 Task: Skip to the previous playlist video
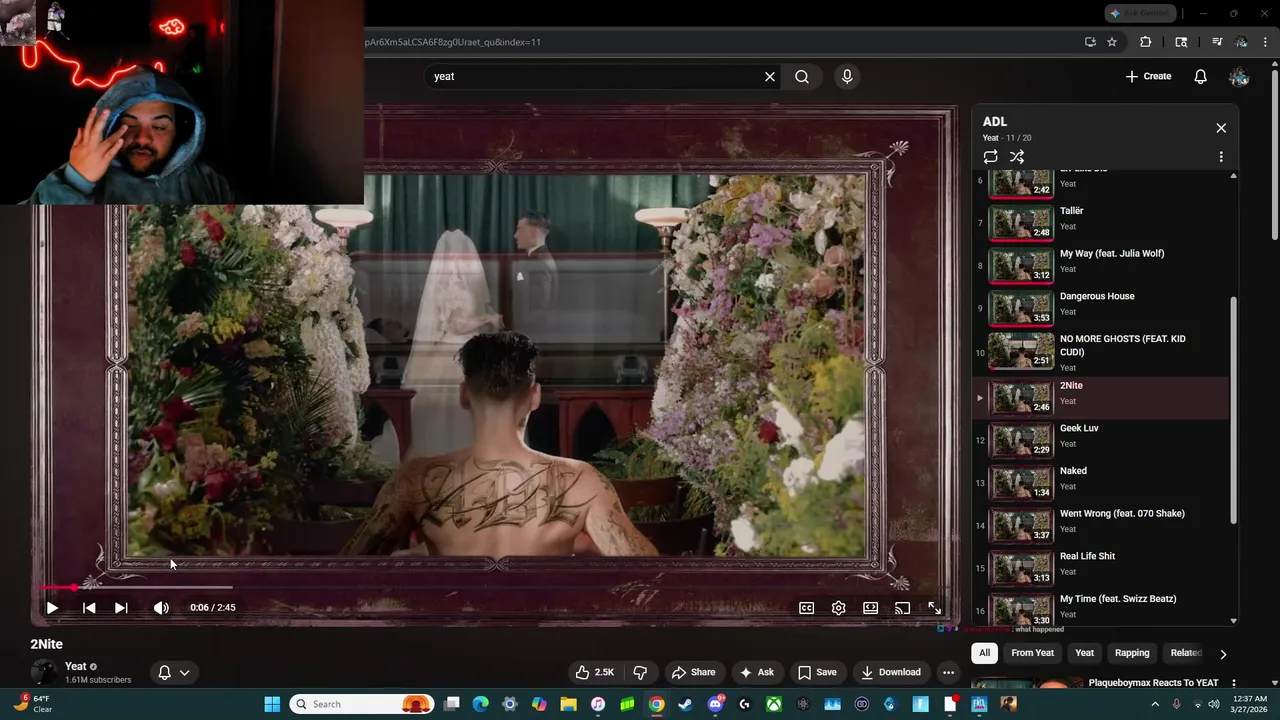tap(89, 607)
